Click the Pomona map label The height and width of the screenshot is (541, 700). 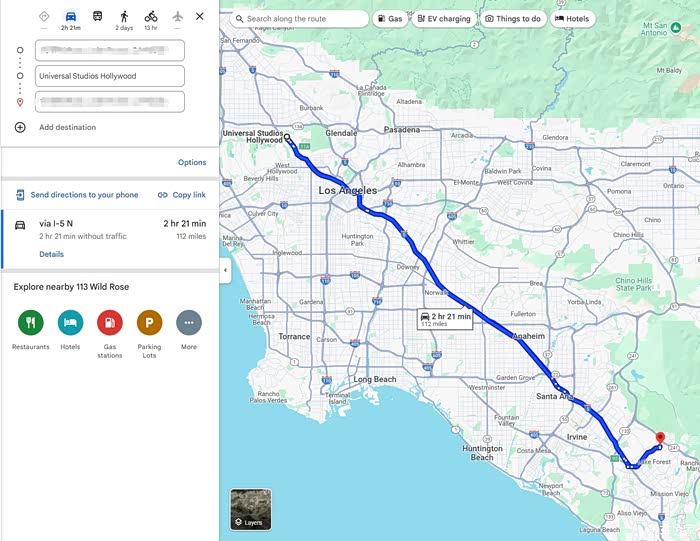pos(619,191)
